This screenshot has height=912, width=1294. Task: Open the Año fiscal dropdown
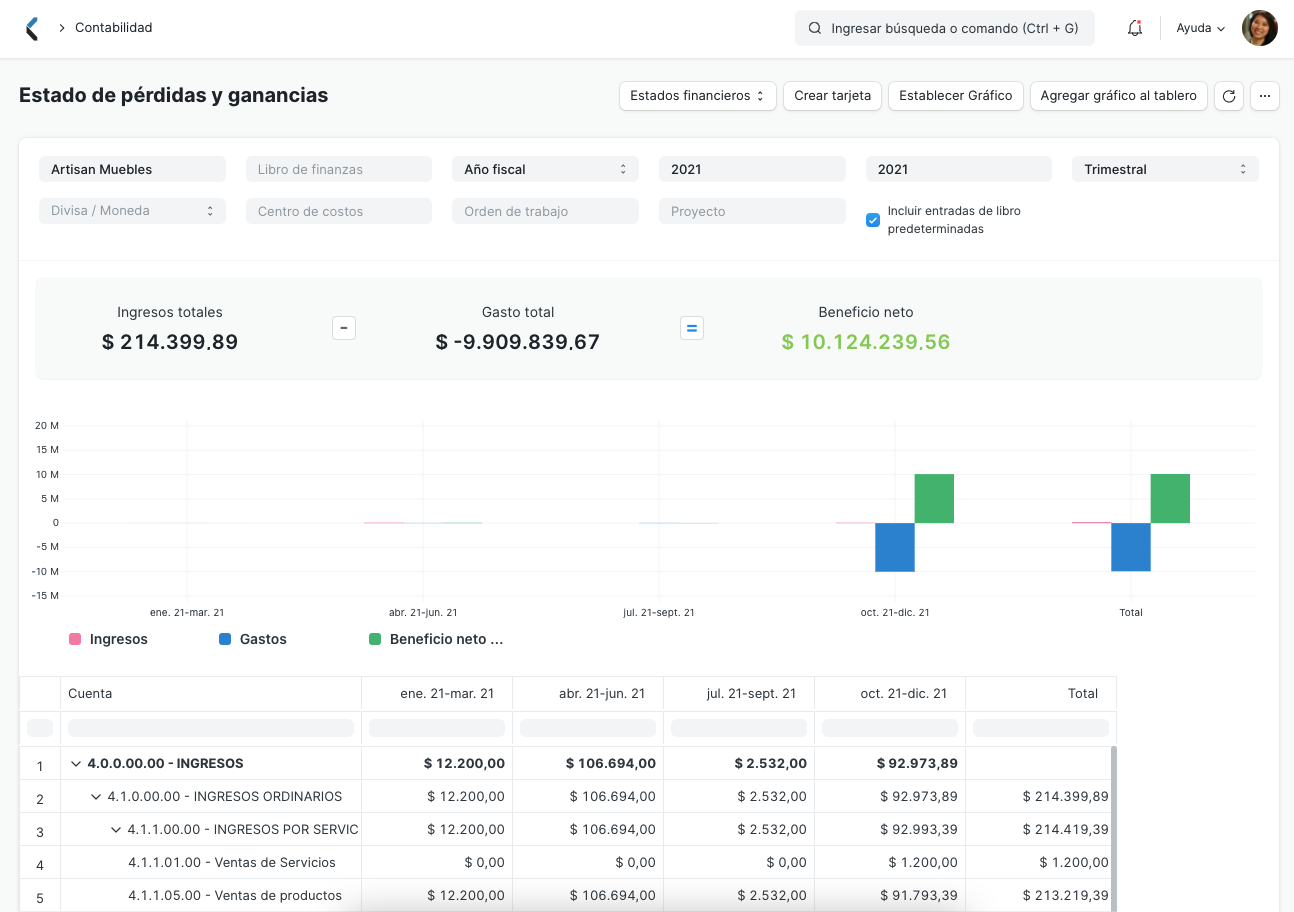(545, 169)
